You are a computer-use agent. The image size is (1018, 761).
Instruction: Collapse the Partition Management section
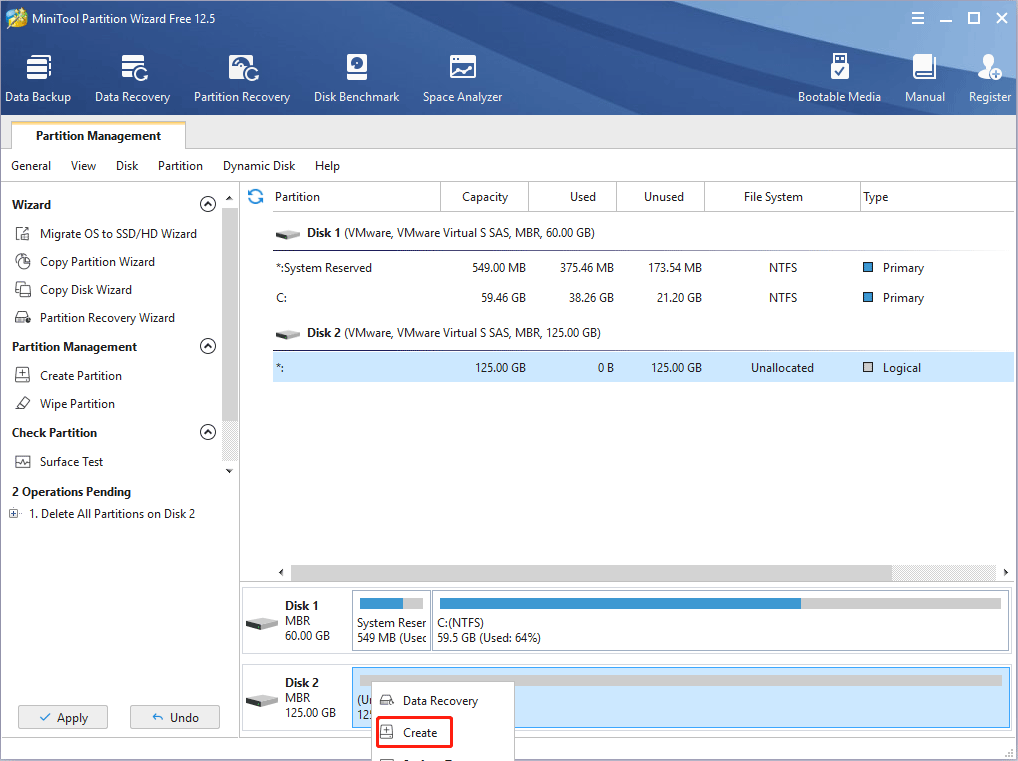[x=208, y=346]
